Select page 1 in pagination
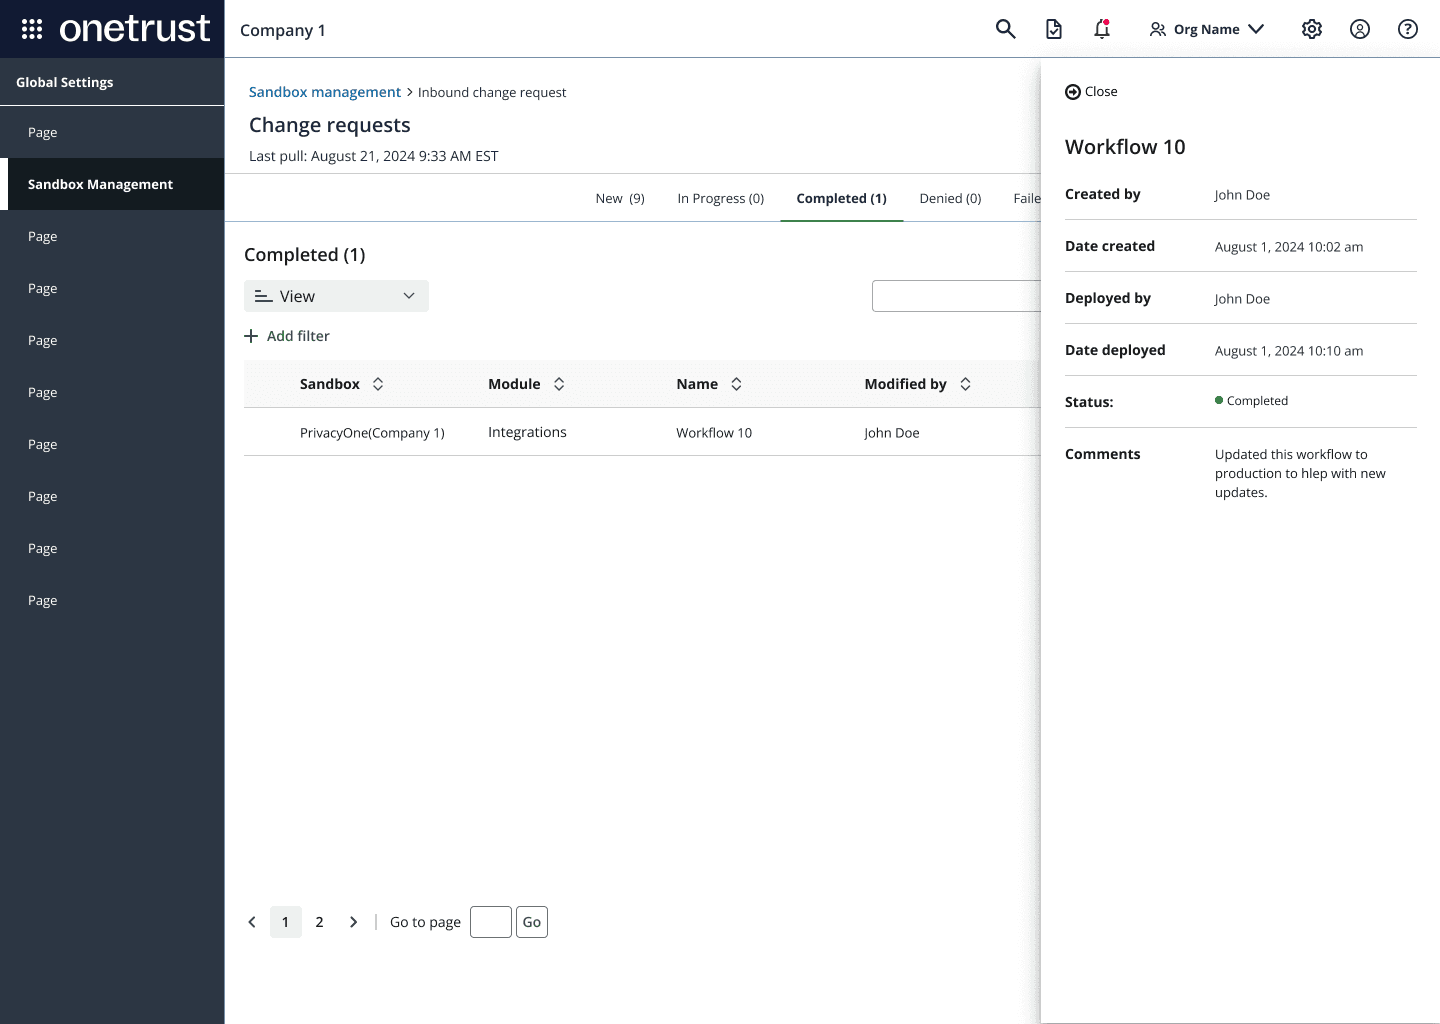 (286, 922)
